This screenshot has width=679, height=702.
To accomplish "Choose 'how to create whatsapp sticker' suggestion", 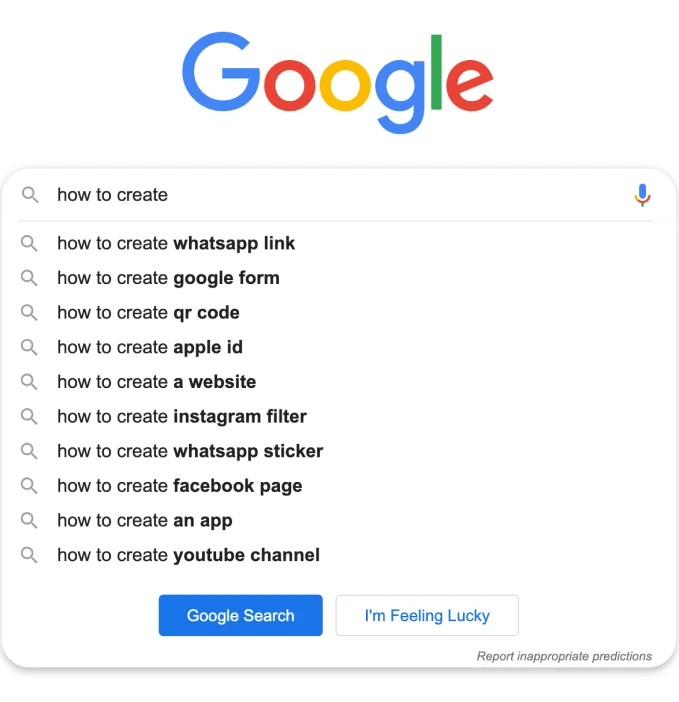I will pos(190,451).
